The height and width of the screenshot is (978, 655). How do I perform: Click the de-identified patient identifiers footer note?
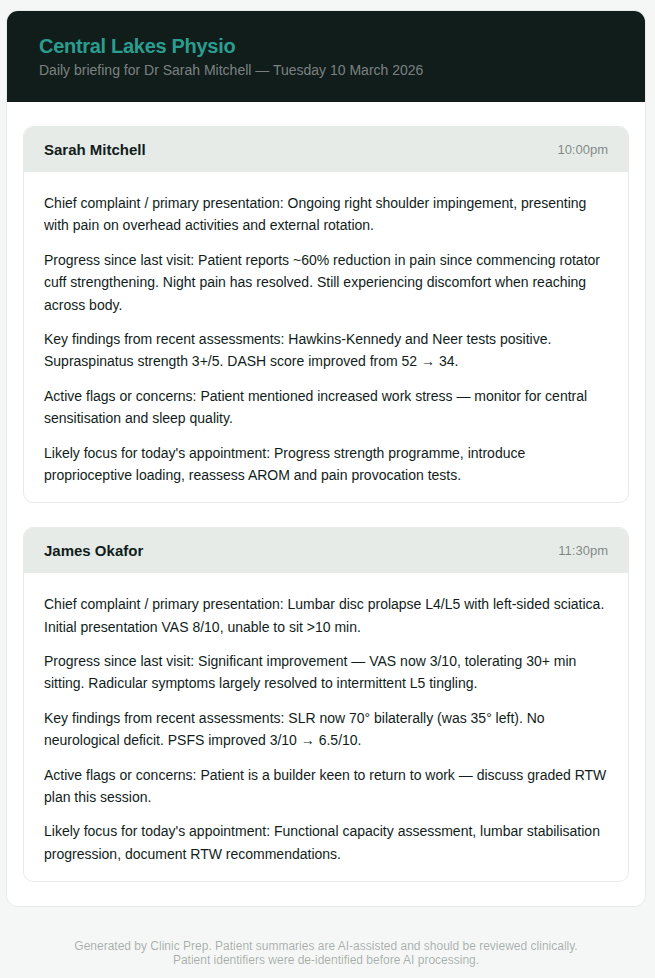pyautogui.click(x=326, y=960)
